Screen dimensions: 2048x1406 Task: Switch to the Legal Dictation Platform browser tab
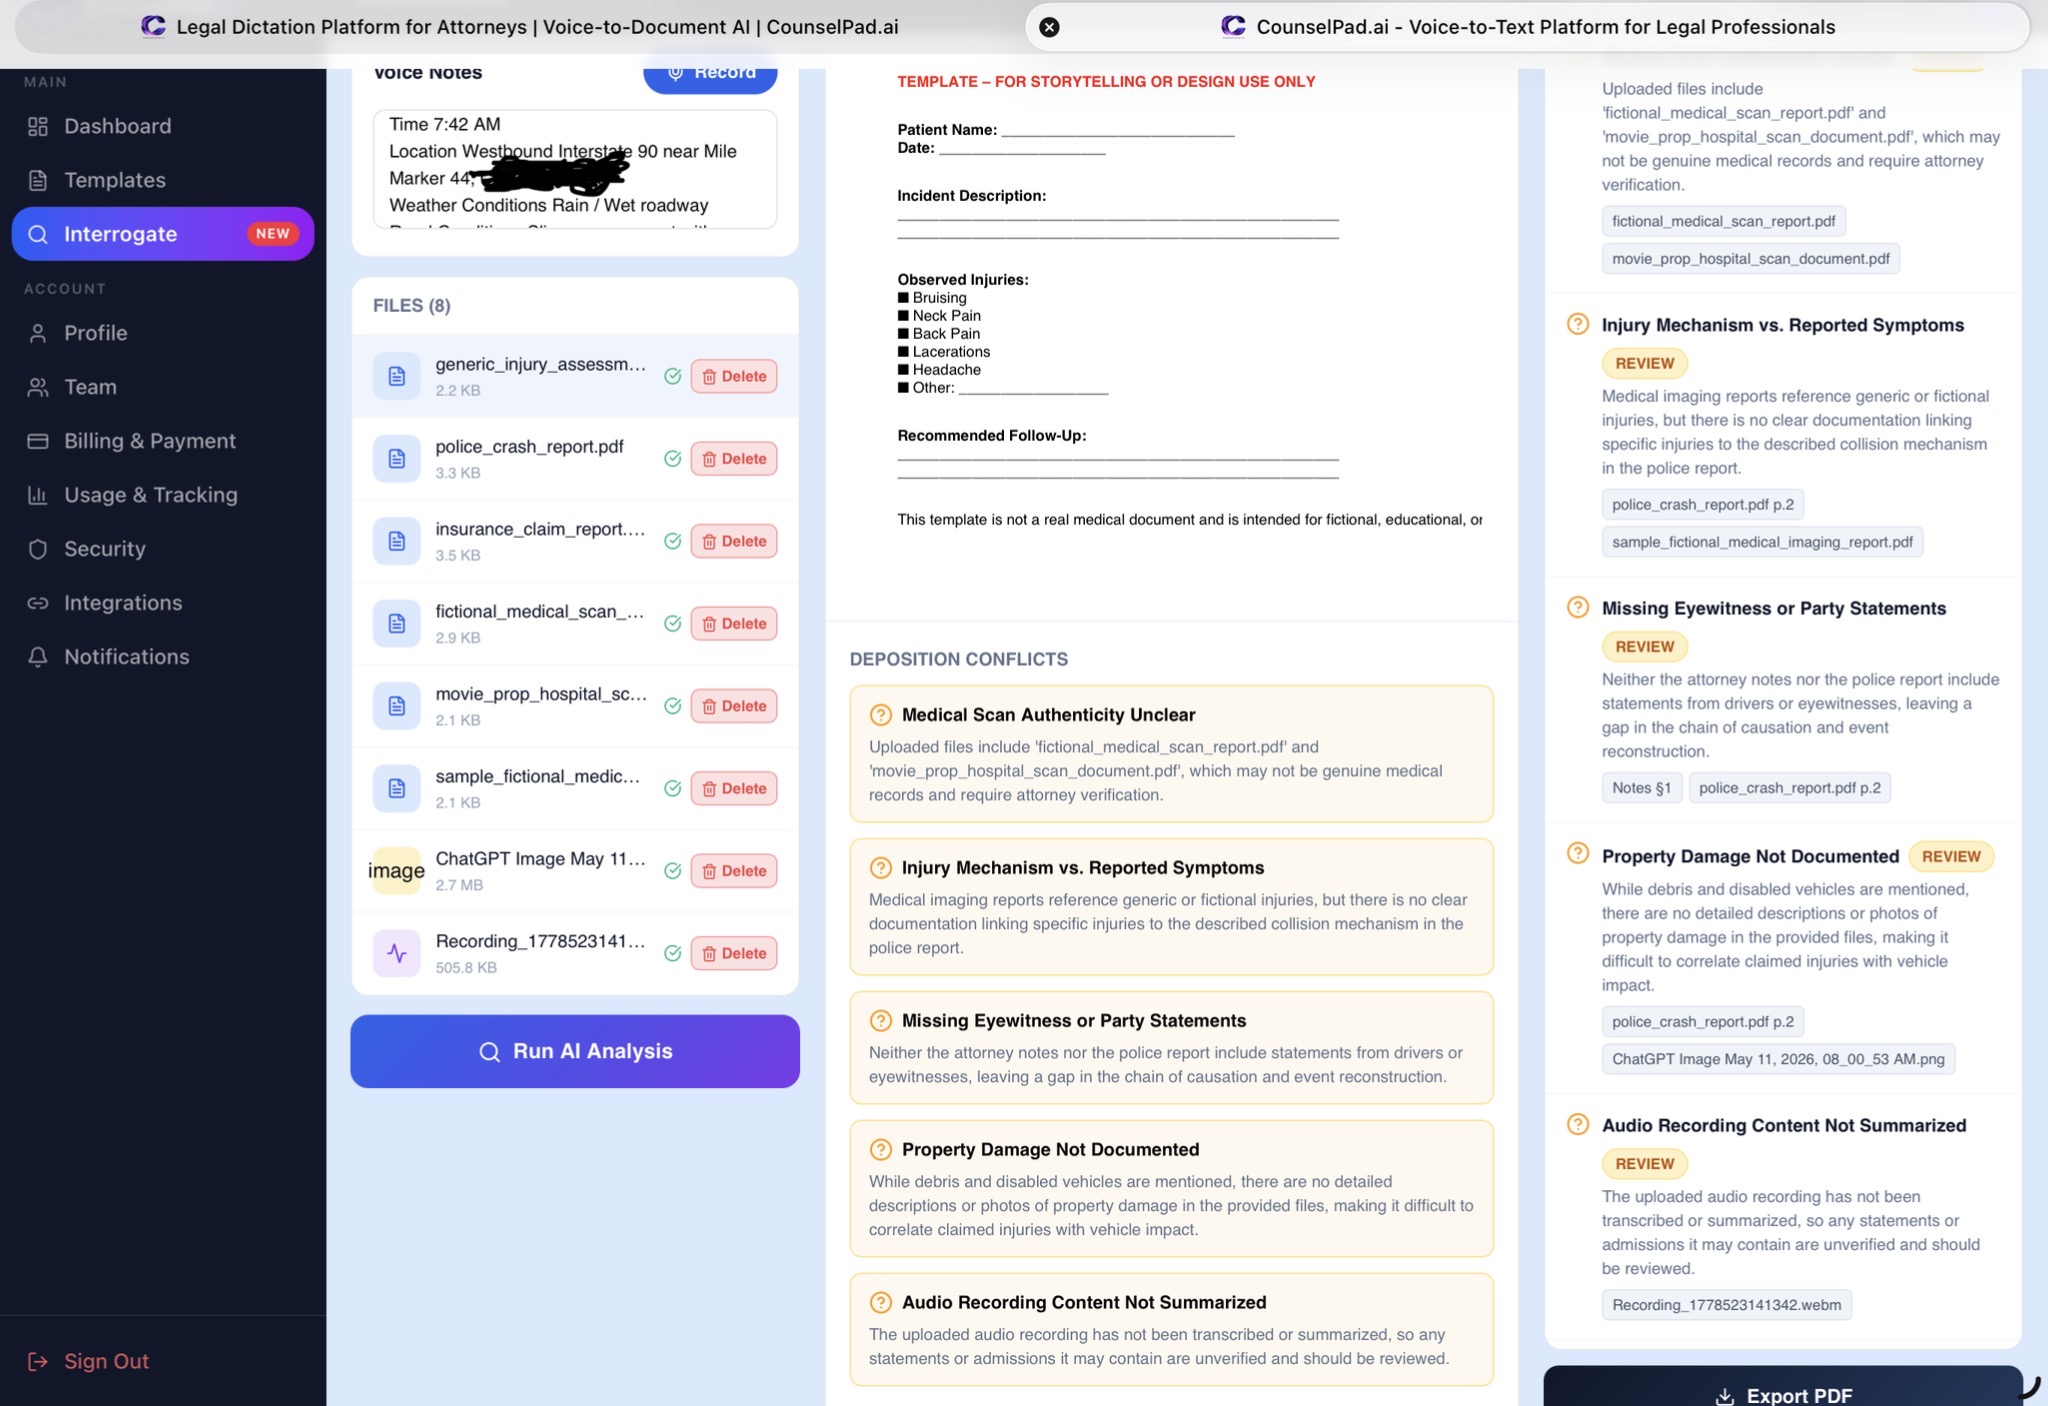(x=520, y=27)
